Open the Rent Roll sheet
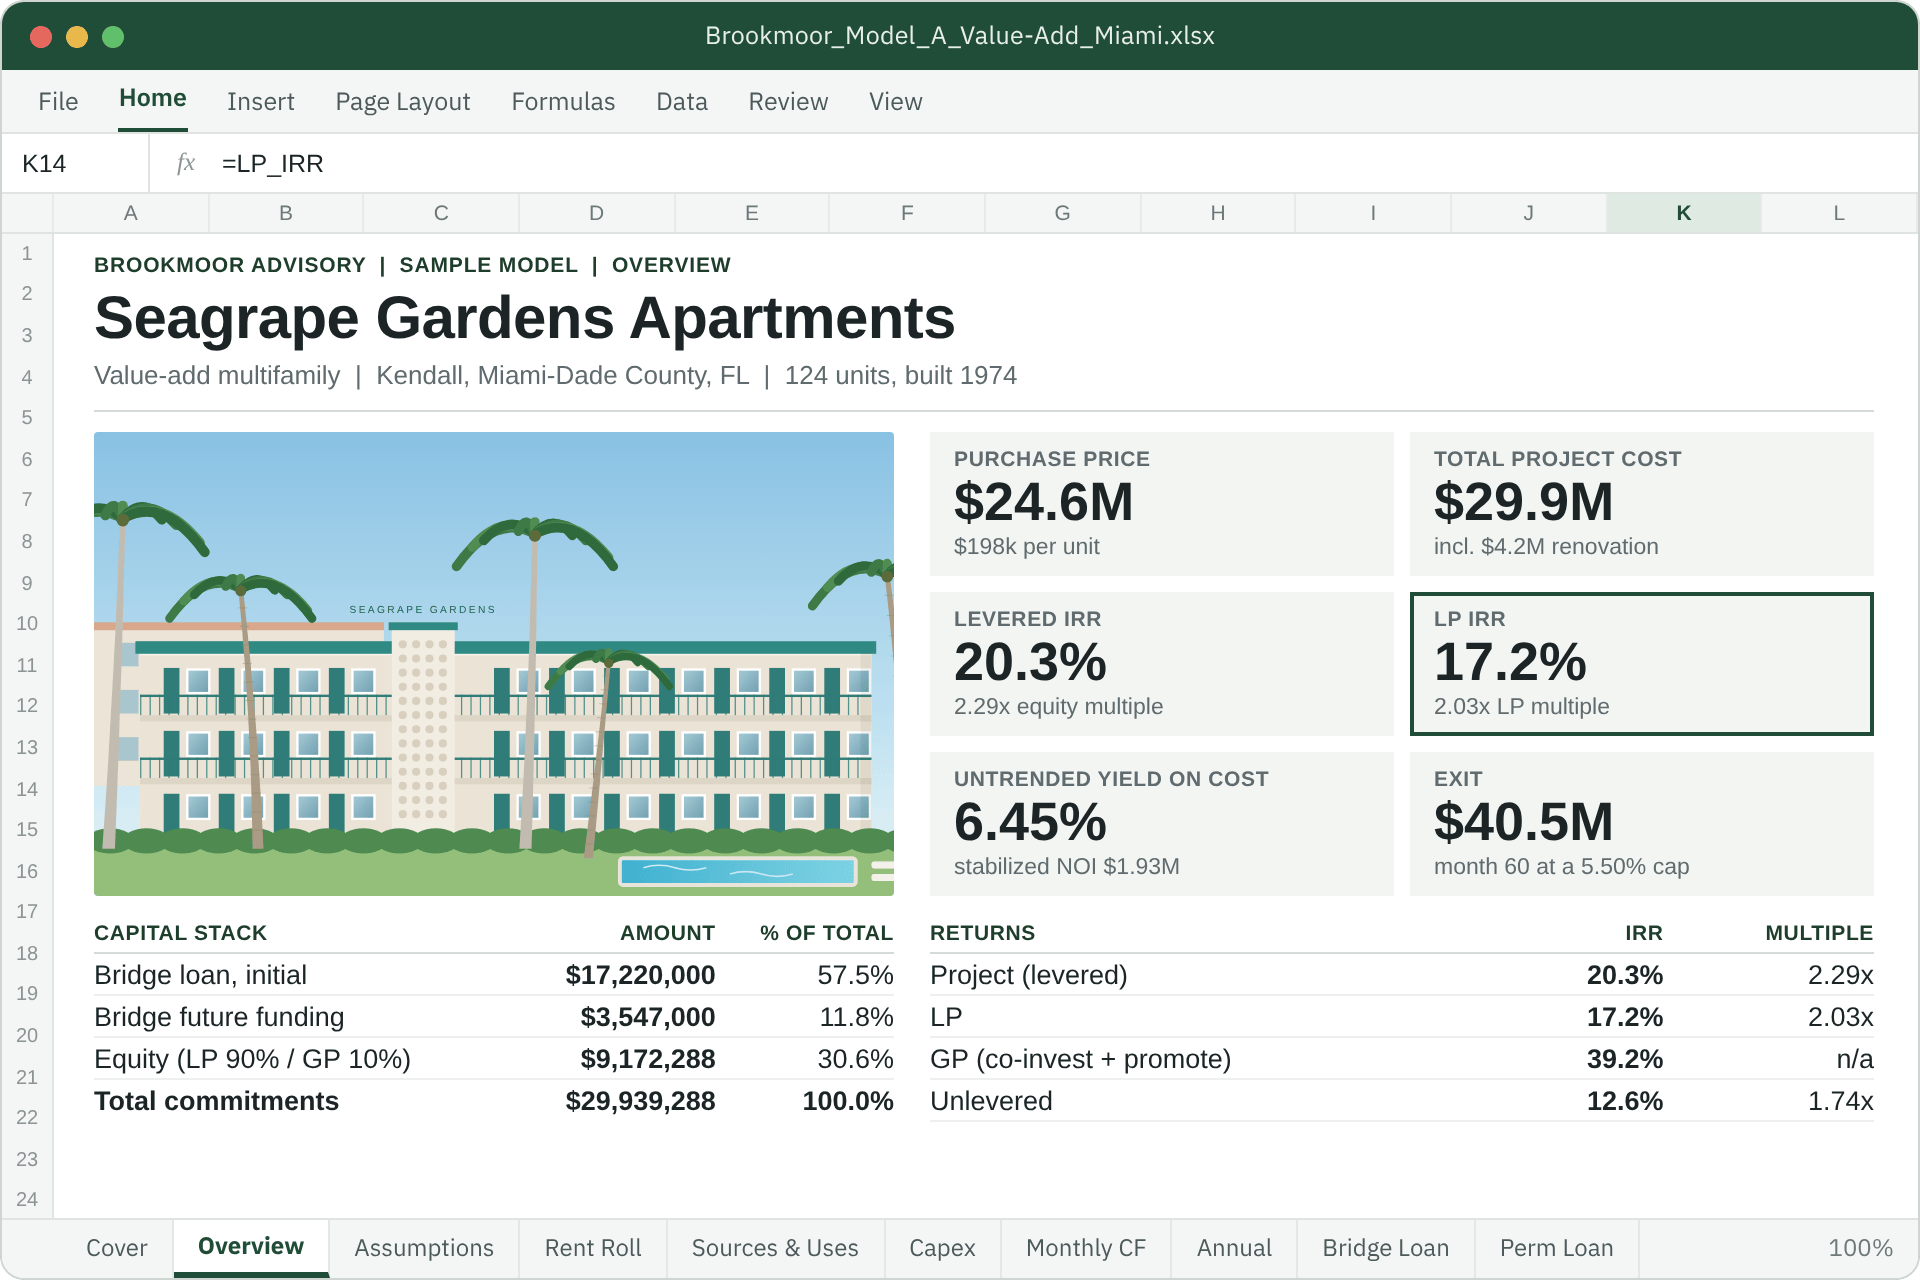Viewport: 1920px width, 1280px height. [x=593, y=1248]
